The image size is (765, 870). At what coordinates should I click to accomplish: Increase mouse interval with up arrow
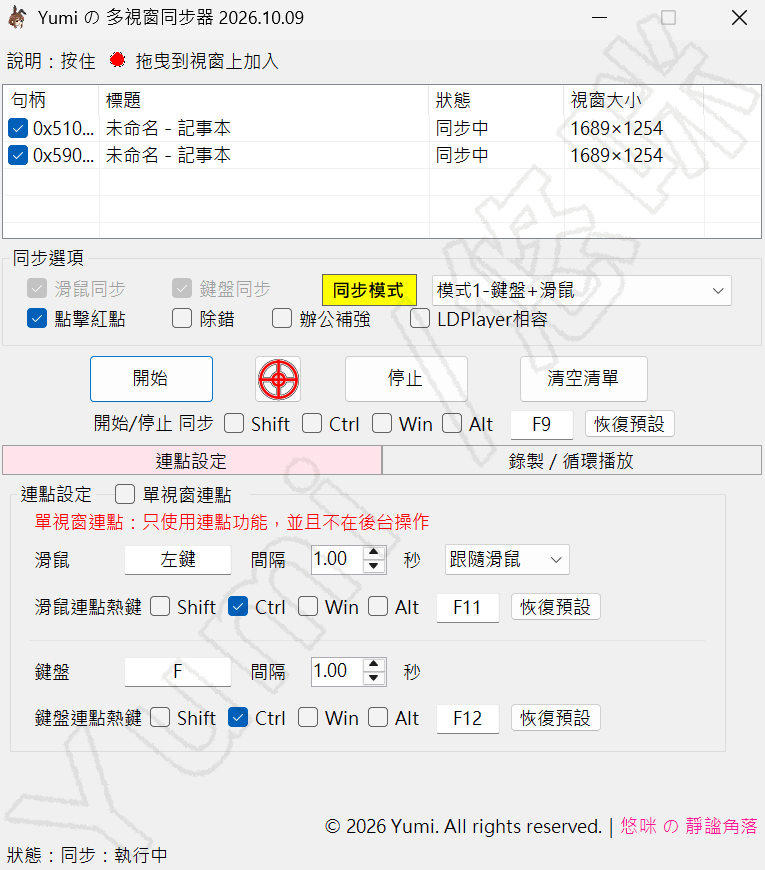point(374,553)
